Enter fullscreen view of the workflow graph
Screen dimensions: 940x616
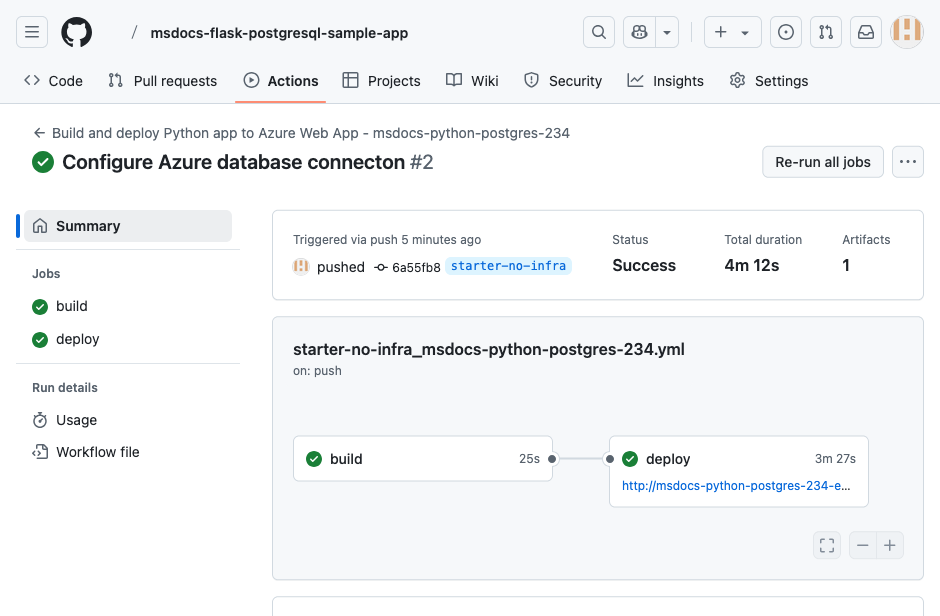click(826, 545)
